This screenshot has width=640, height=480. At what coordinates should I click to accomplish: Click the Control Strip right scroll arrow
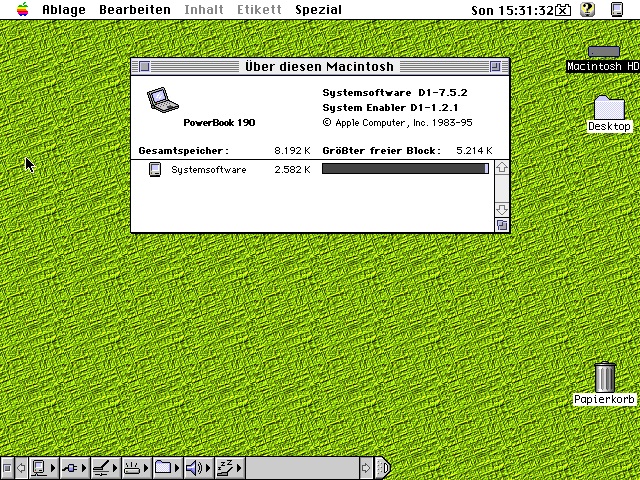click(x=366, y=468)
